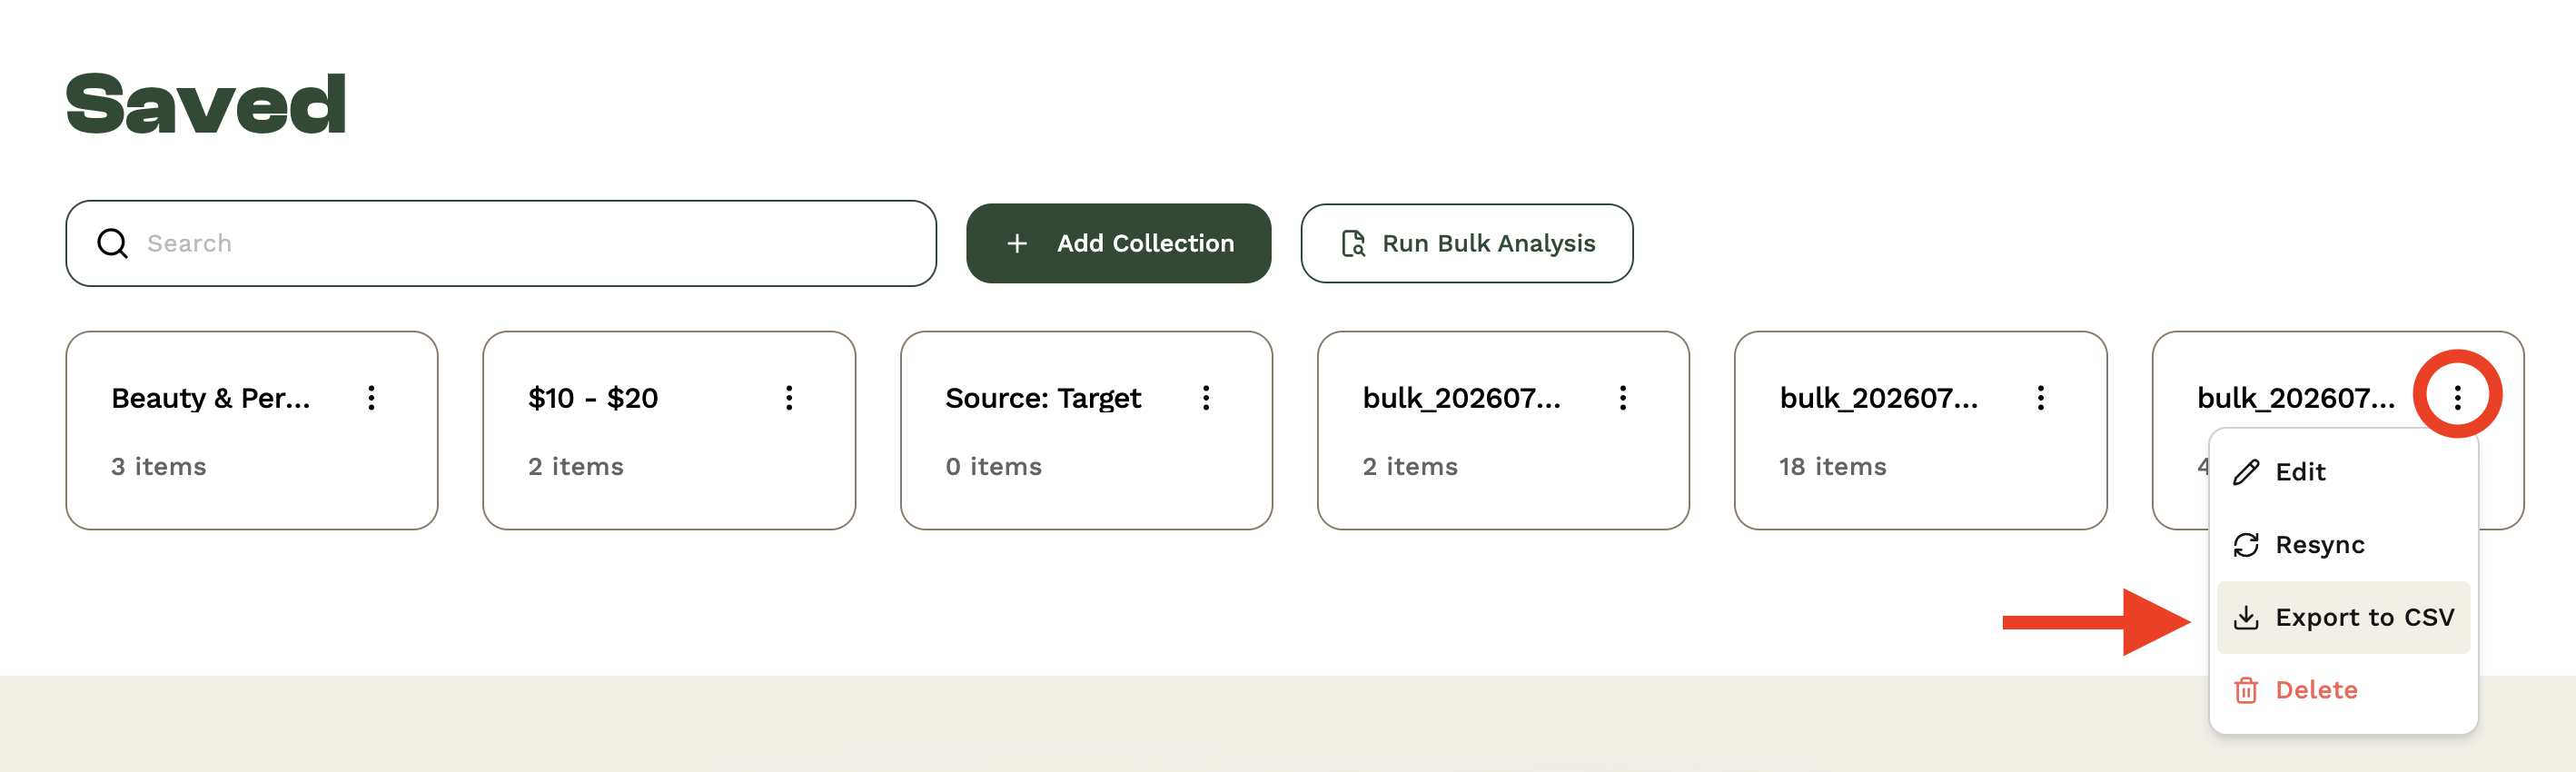Open kebab menu on $10 - $20 card
This screenshot has width=2576, height=772.
[789, 398]
